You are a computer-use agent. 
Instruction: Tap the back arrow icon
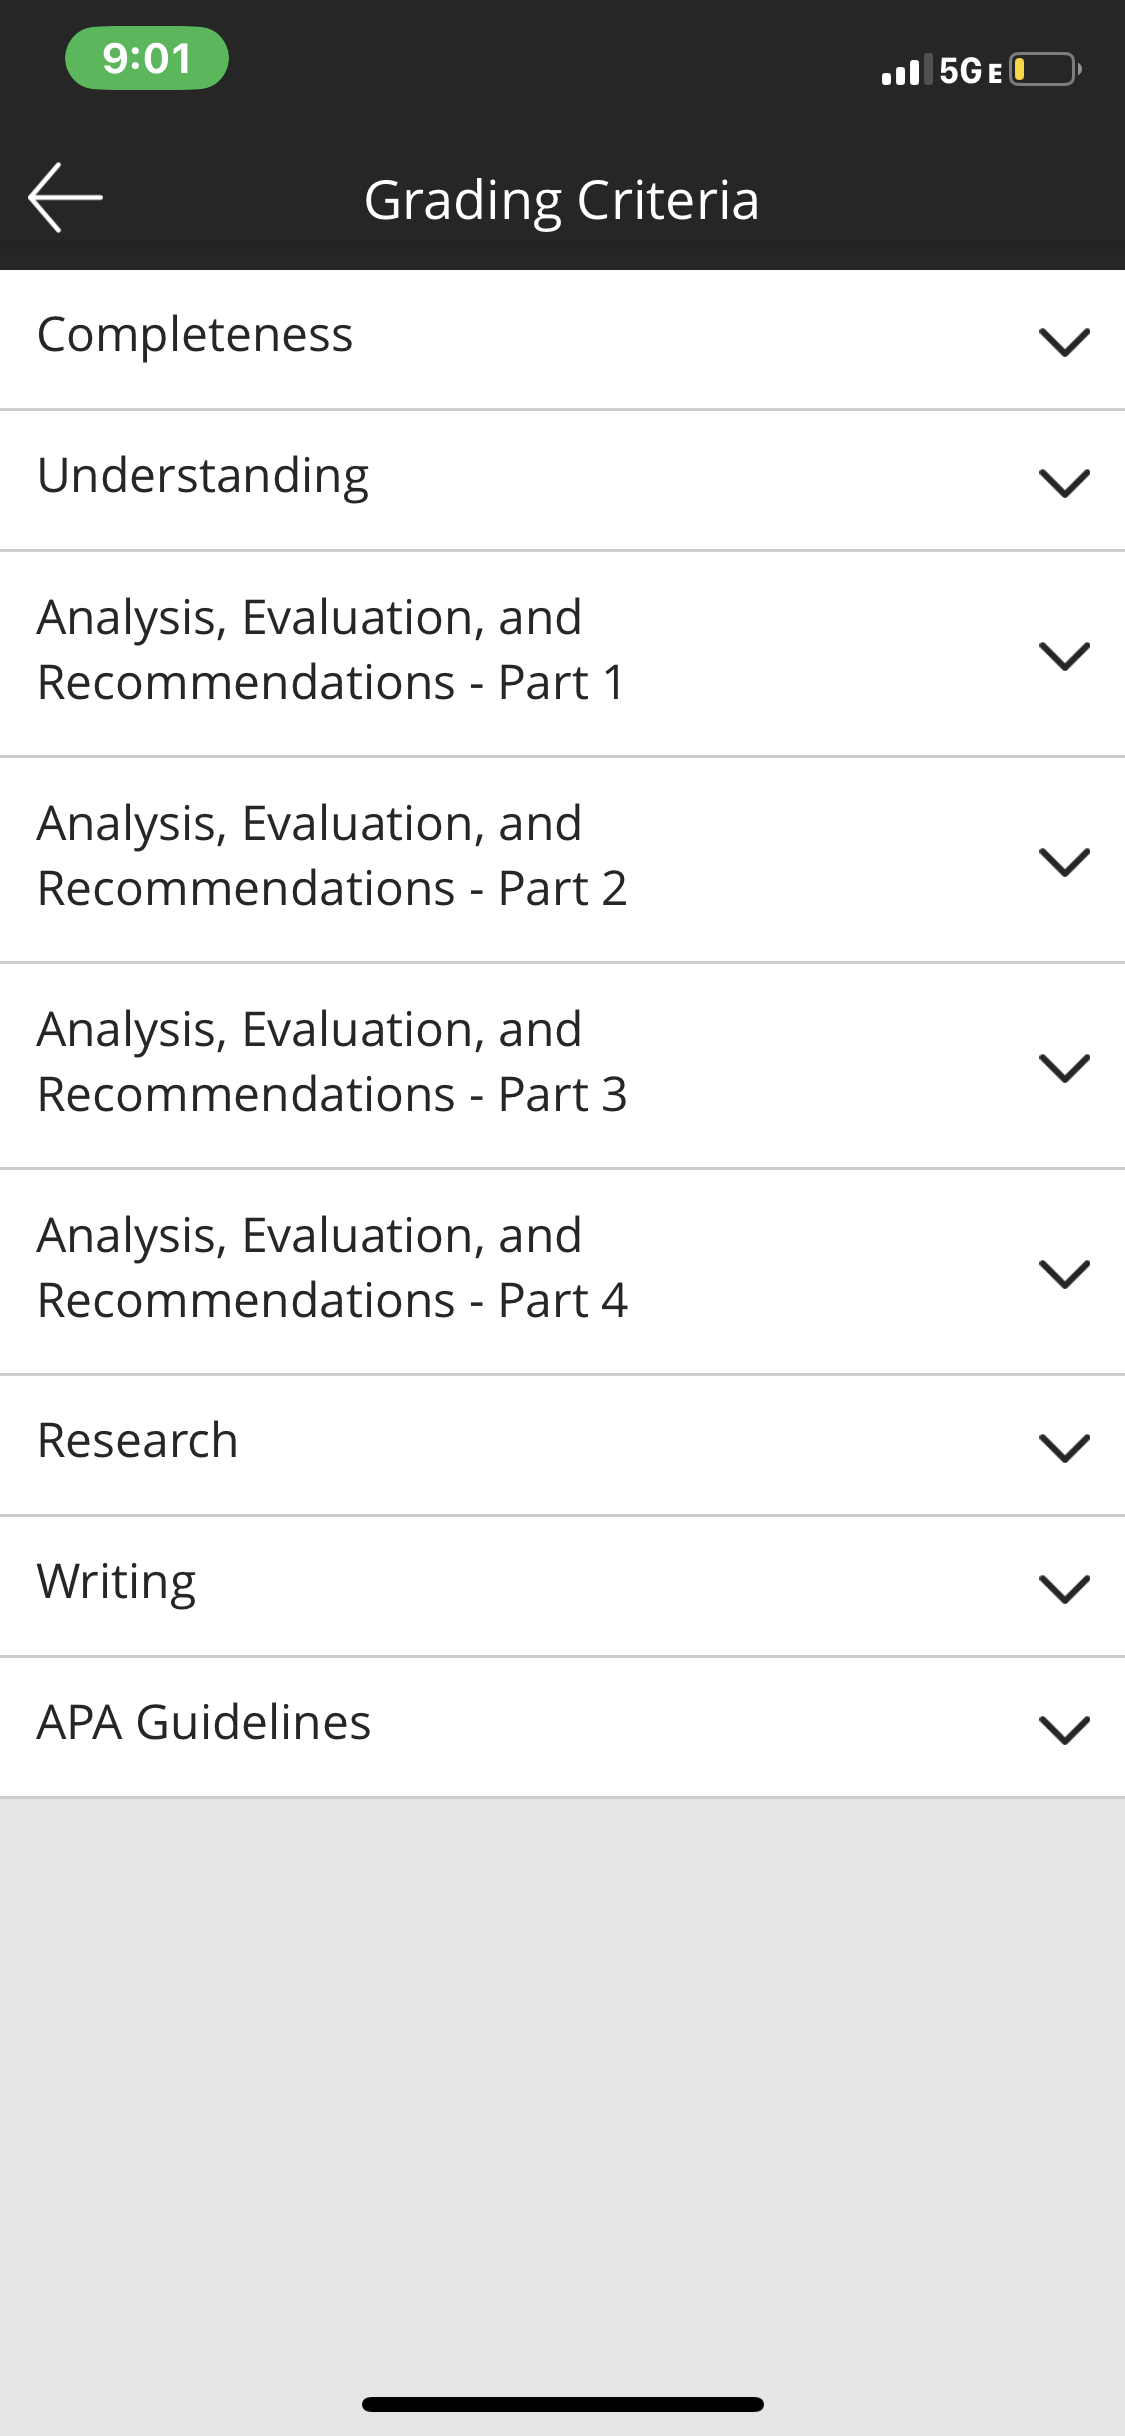click(65, 198)
